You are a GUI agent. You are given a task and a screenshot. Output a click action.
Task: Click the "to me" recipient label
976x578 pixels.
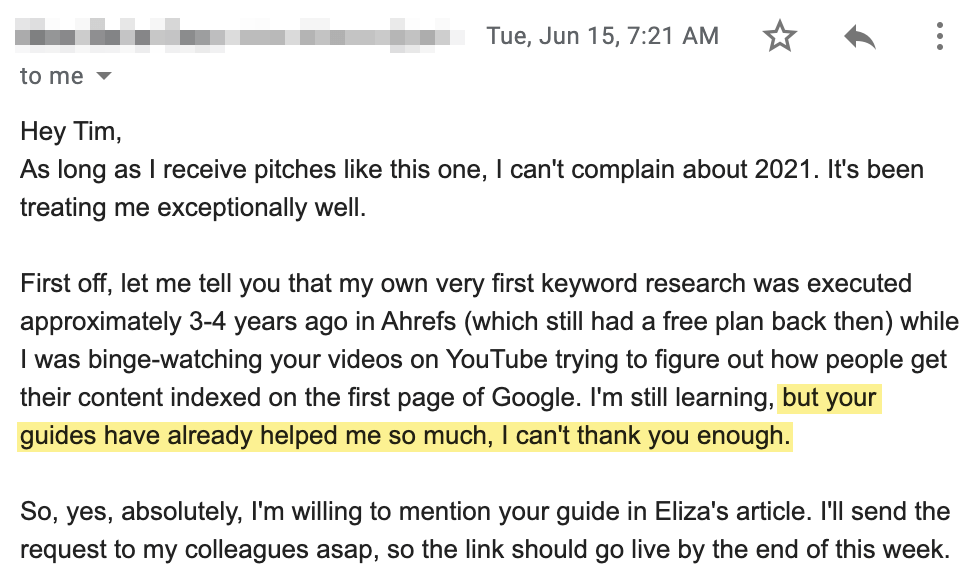(52, 77)
